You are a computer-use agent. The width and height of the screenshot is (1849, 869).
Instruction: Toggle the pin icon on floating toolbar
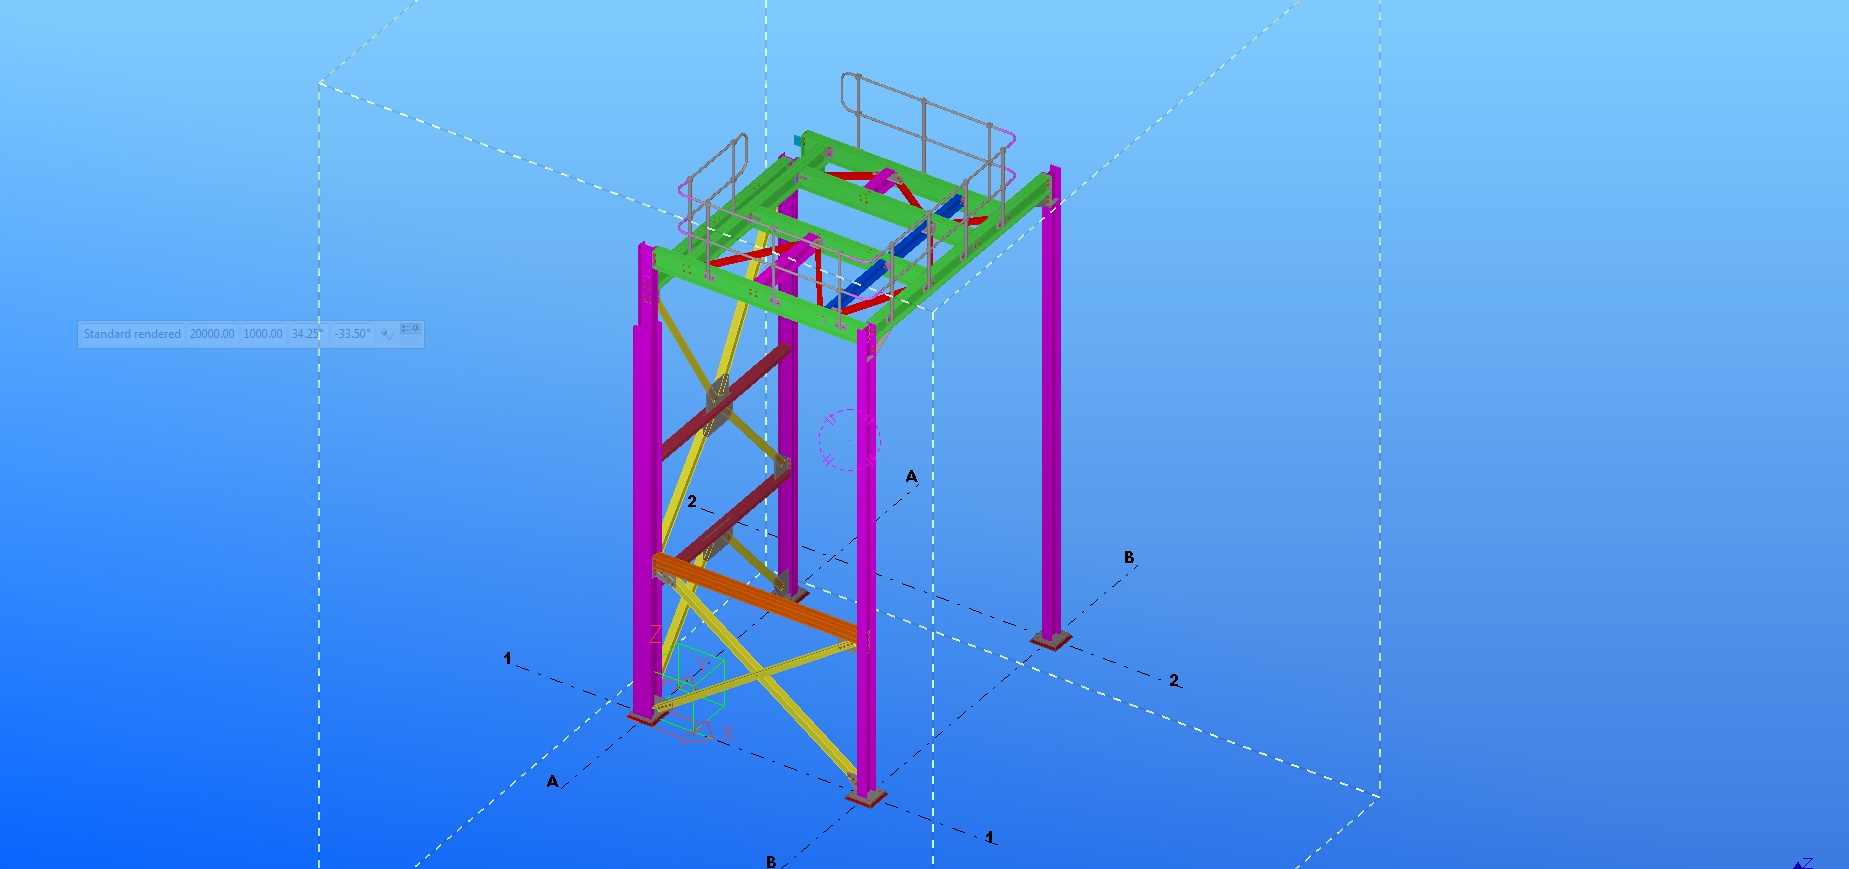pos(416,329)
